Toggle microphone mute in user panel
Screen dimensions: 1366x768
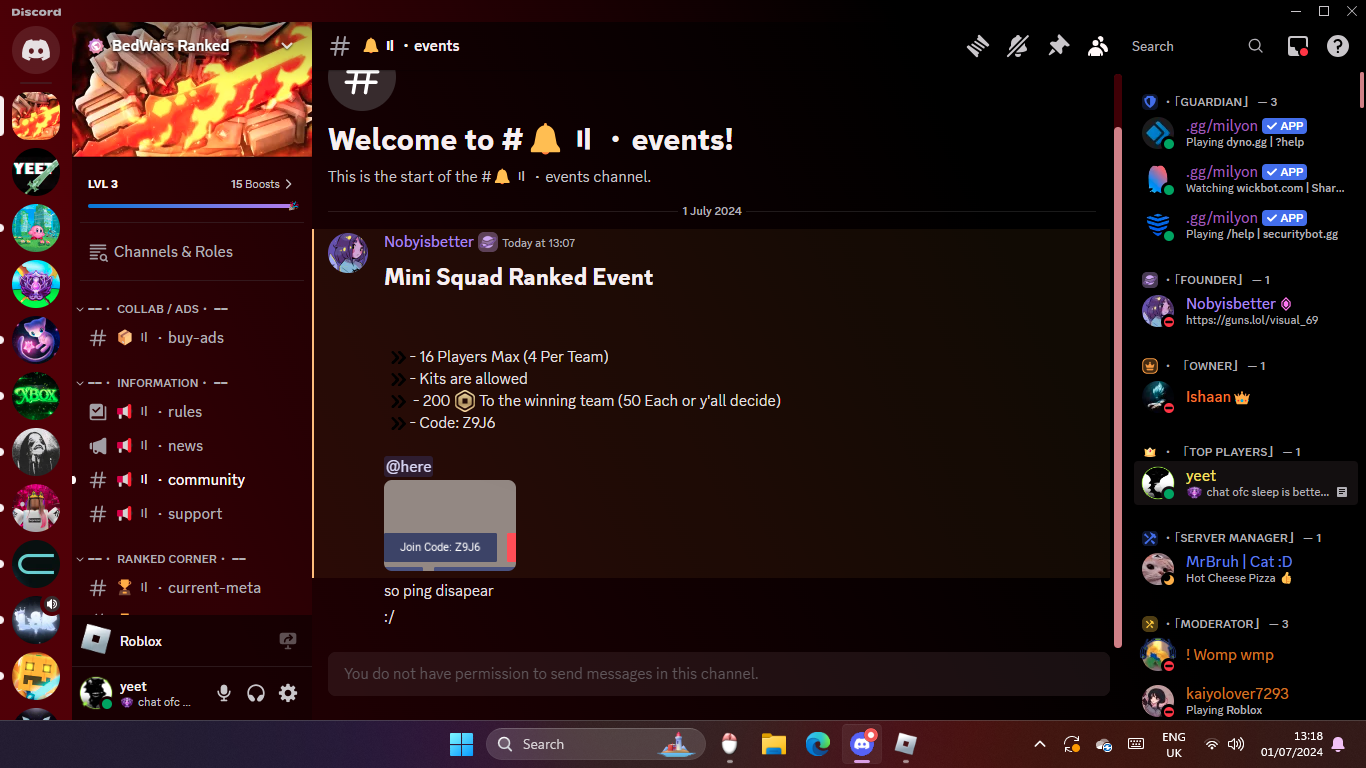pos(224,693)
